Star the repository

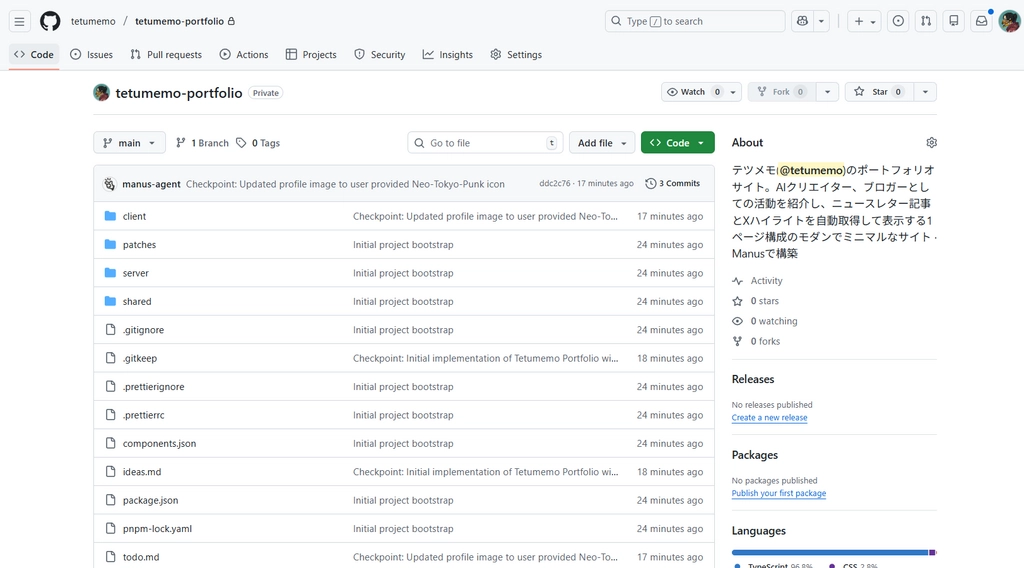pos(879,92)
